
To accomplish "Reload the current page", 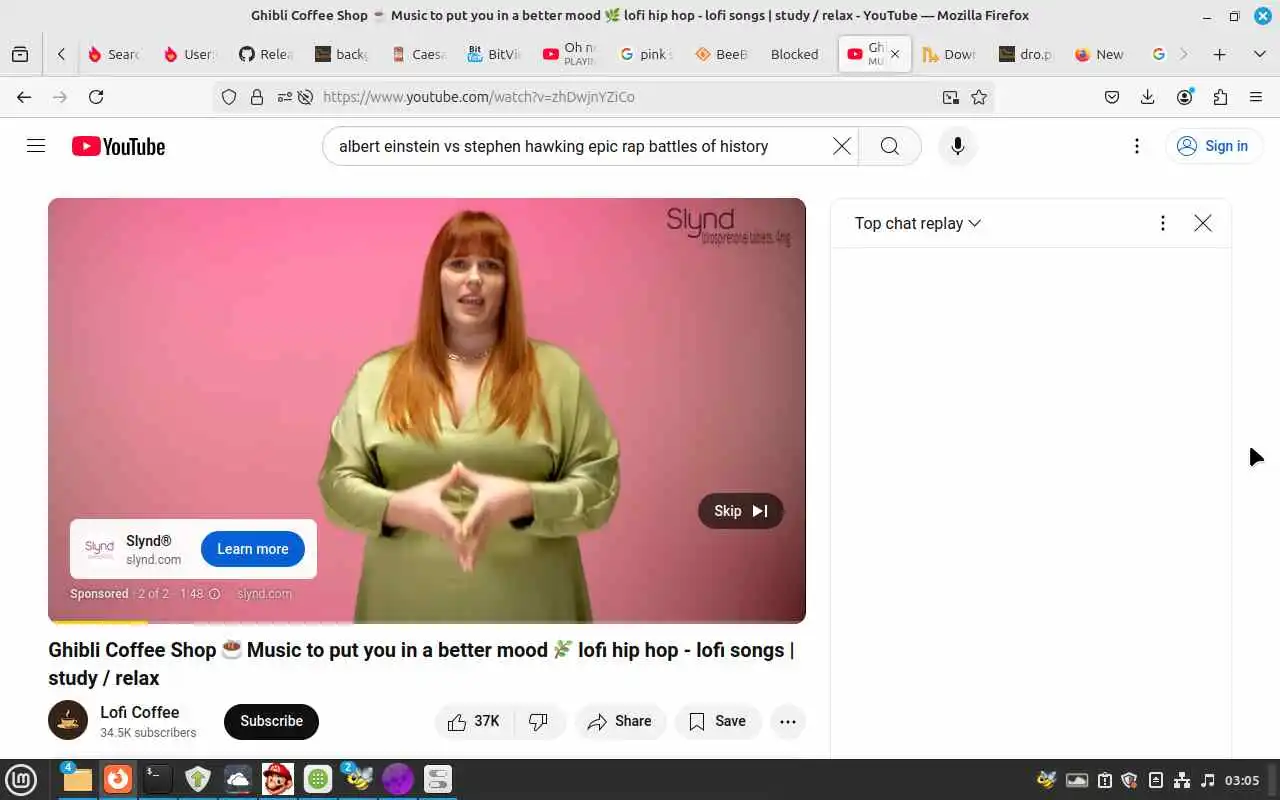I will click(x=96, y=97).
